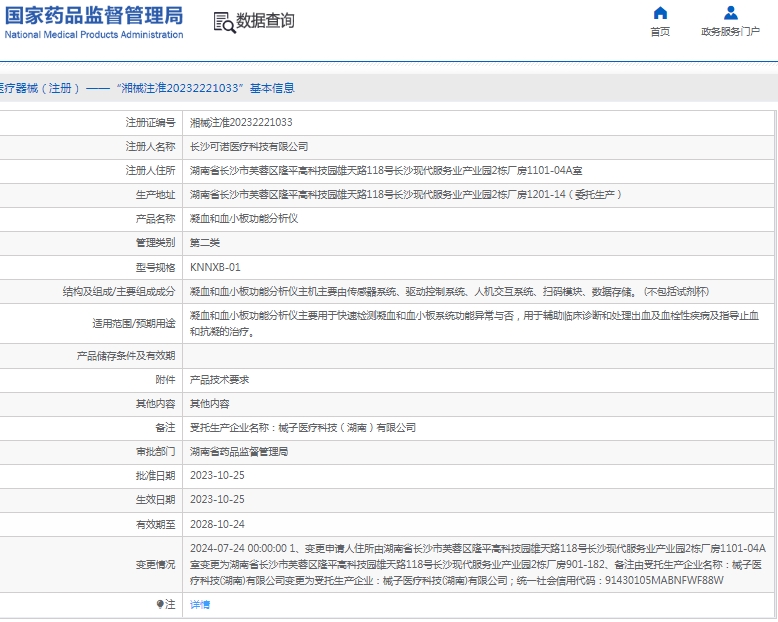
Task: Click the 政务服务门户 text link
Action: click(x=730, y=32)
